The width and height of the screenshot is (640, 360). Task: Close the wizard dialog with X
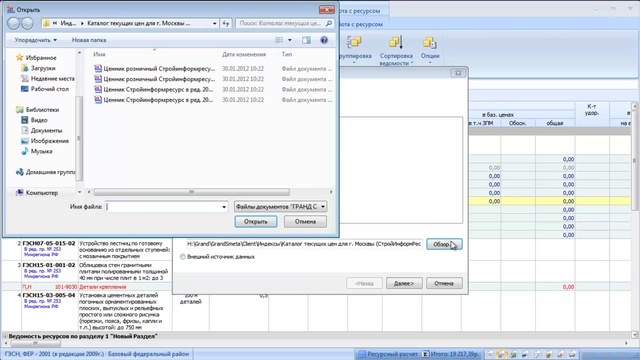(x=458, y=73)
